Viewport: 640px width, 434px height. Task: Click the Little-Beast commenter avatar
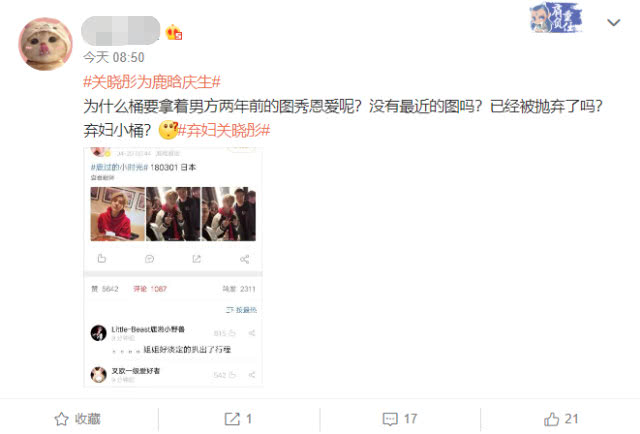(98, 333)
